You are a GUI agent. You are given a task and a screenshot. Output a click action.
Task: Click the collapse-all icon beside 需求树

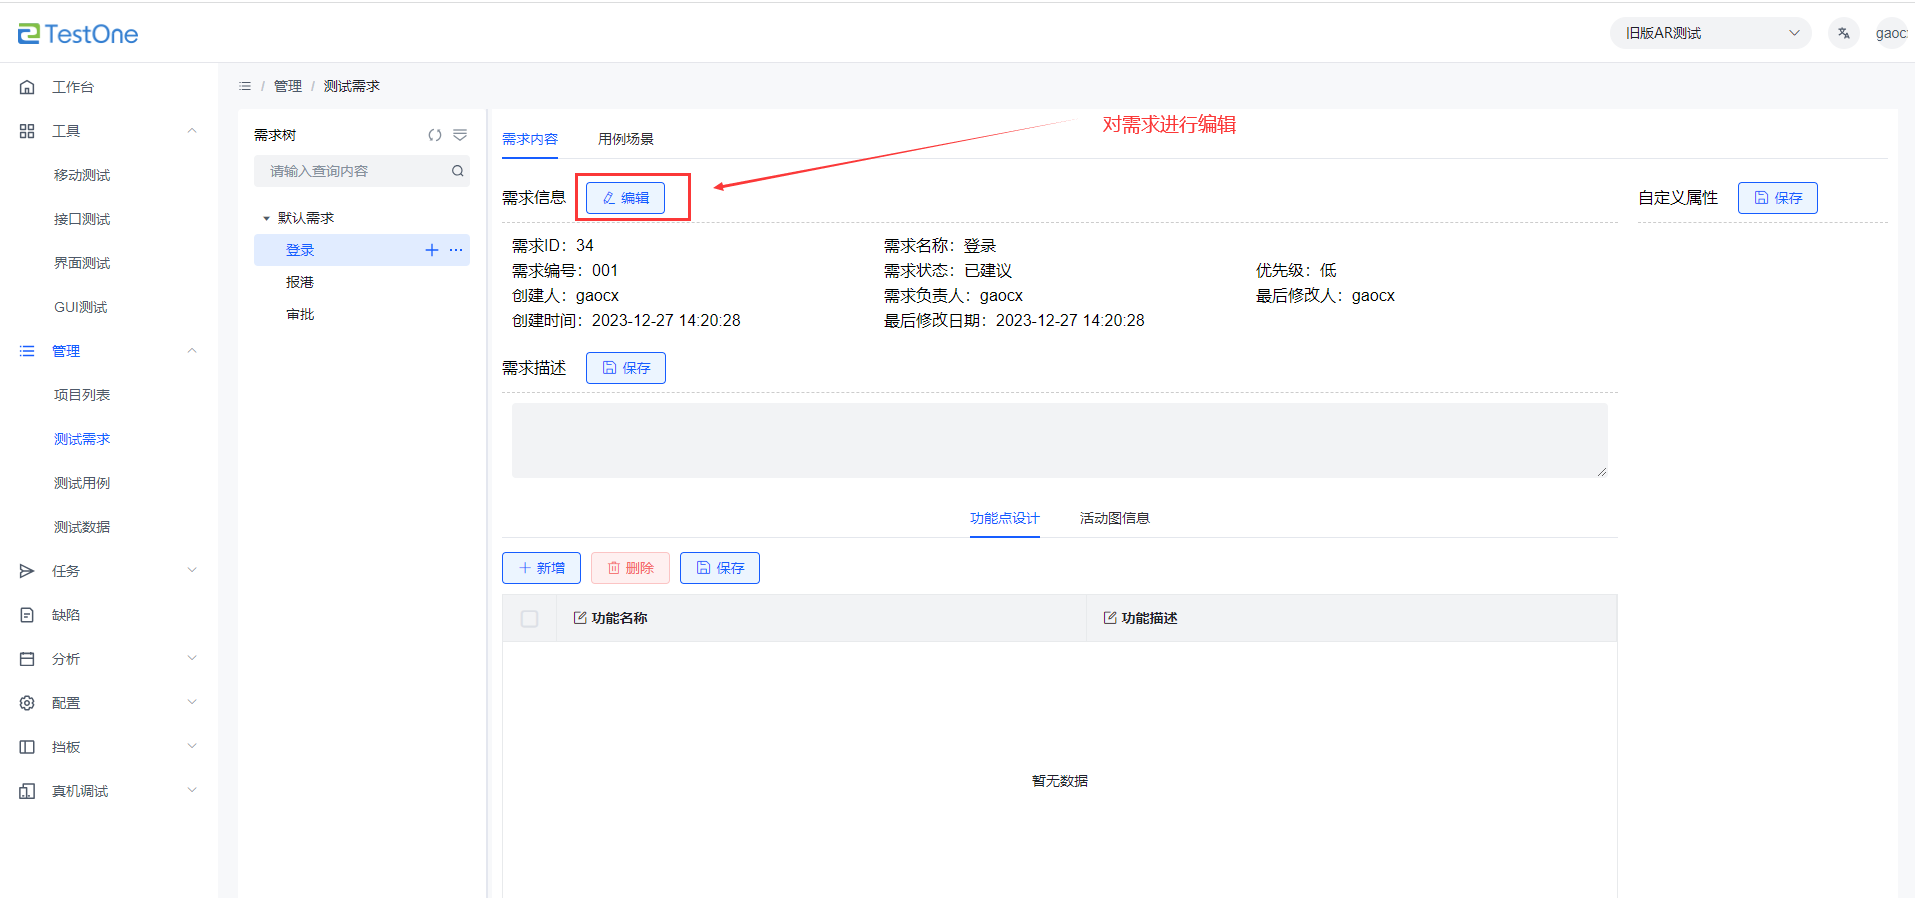click(x=460, y=135)
